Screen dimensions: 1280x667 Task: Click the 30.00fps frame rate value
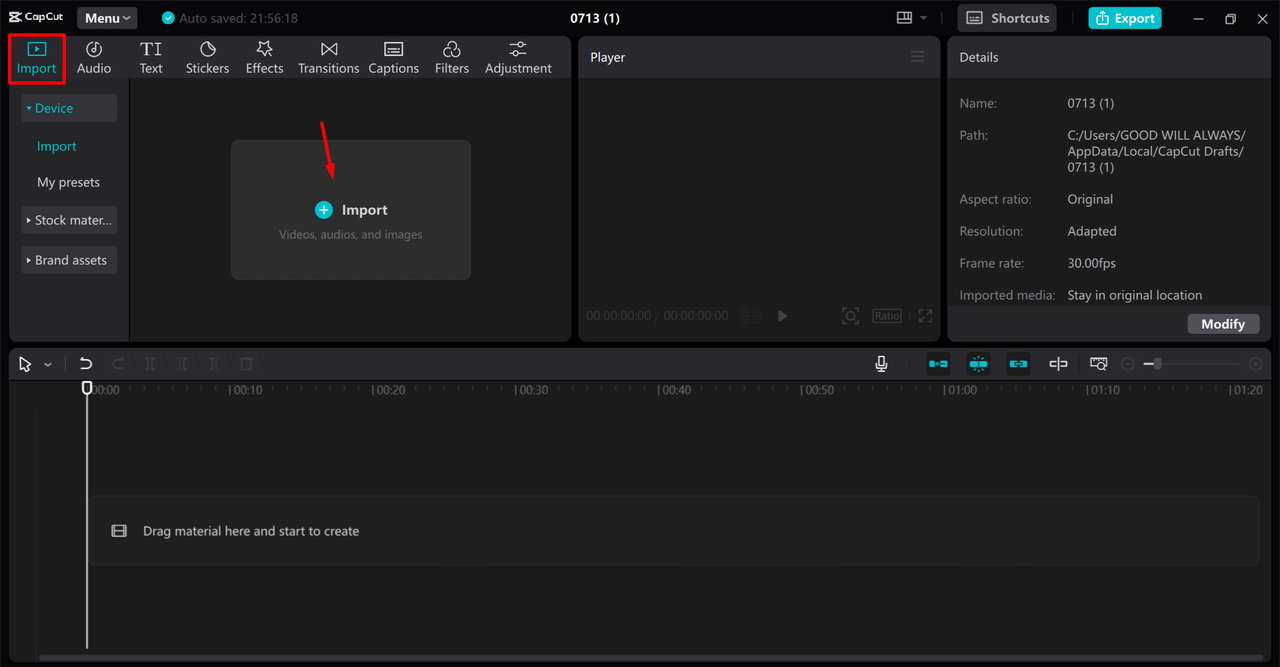click(1092, 263)
